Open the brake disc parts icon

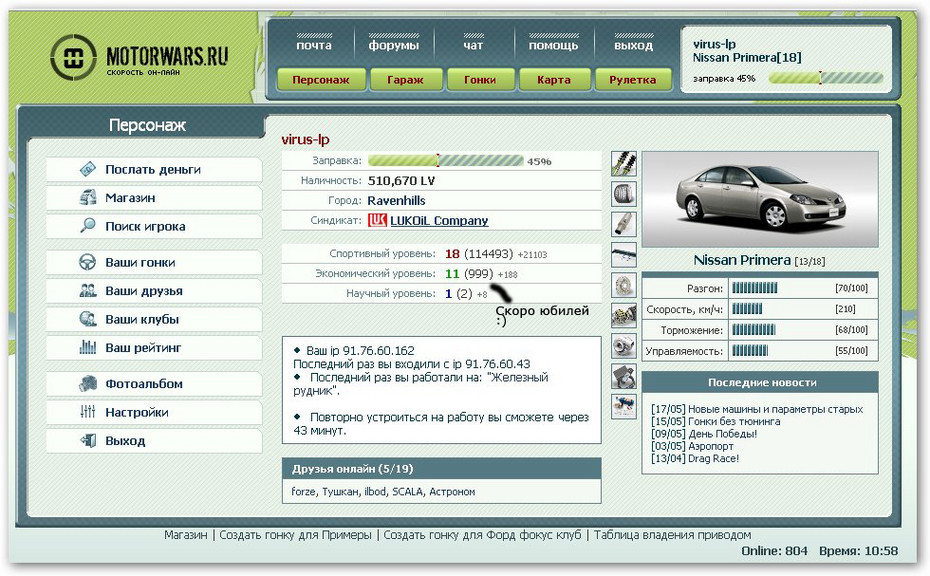(624, 285)
